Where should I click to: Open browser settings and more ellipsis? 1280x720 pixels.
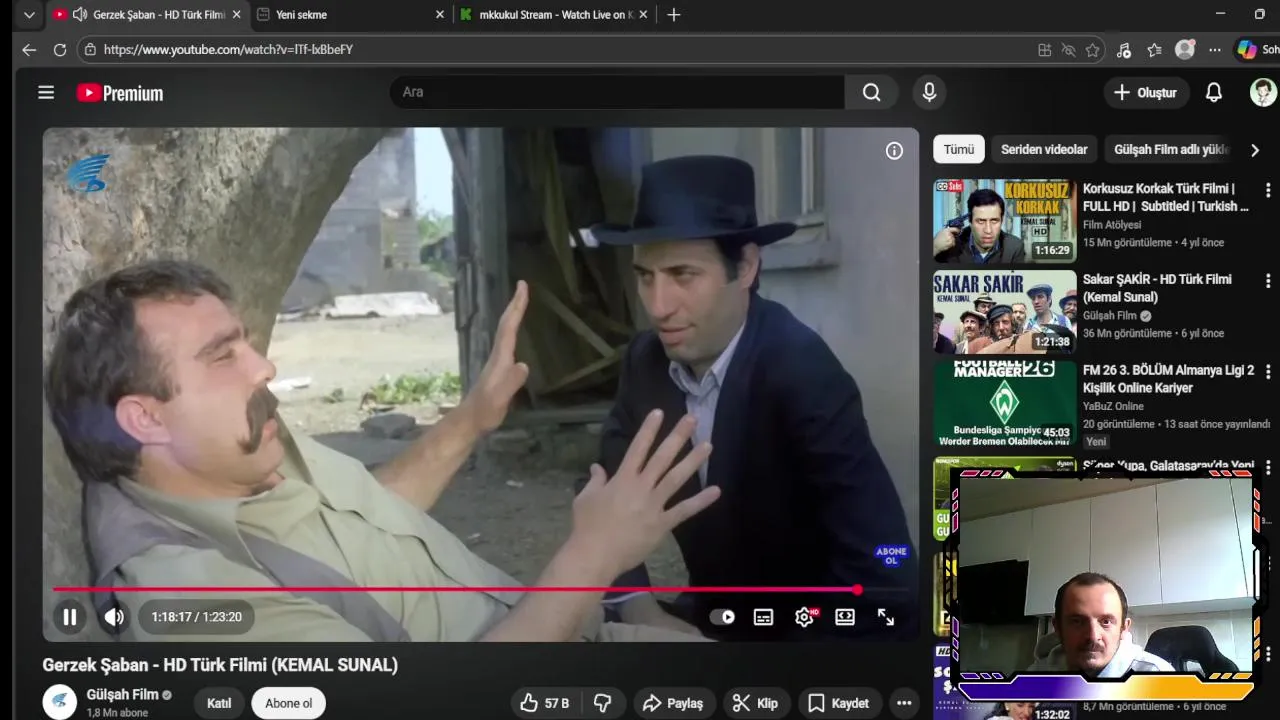(x=1214, y=50)
